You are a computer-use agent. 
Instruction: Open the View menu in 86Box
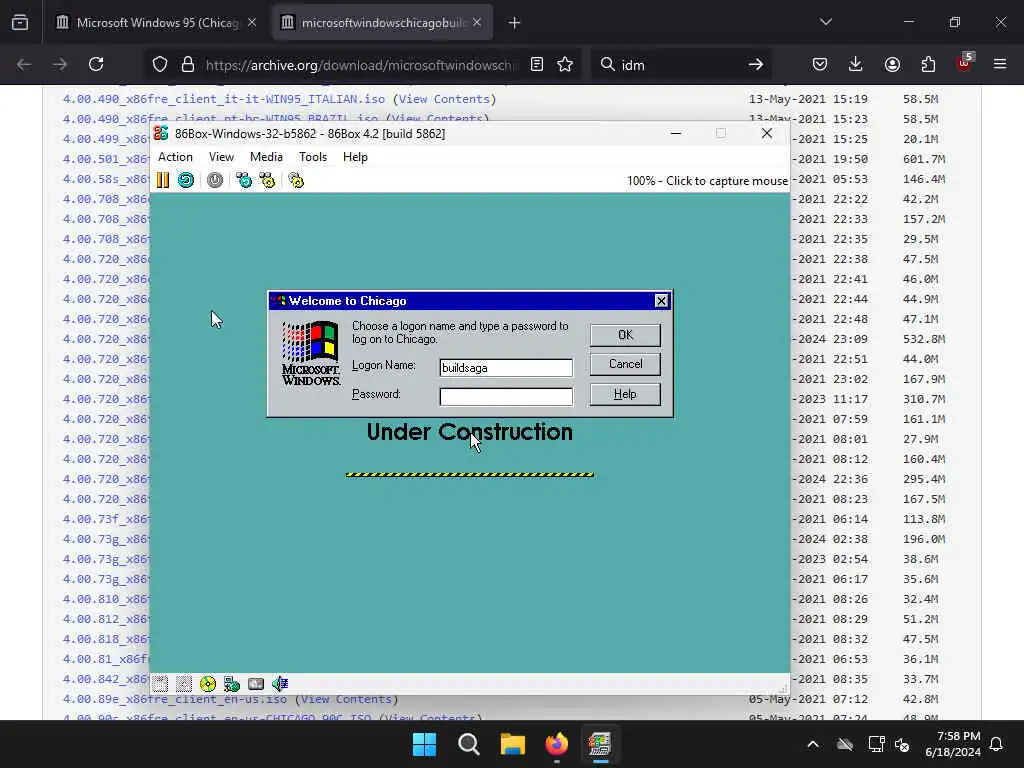tap(221, 157)
